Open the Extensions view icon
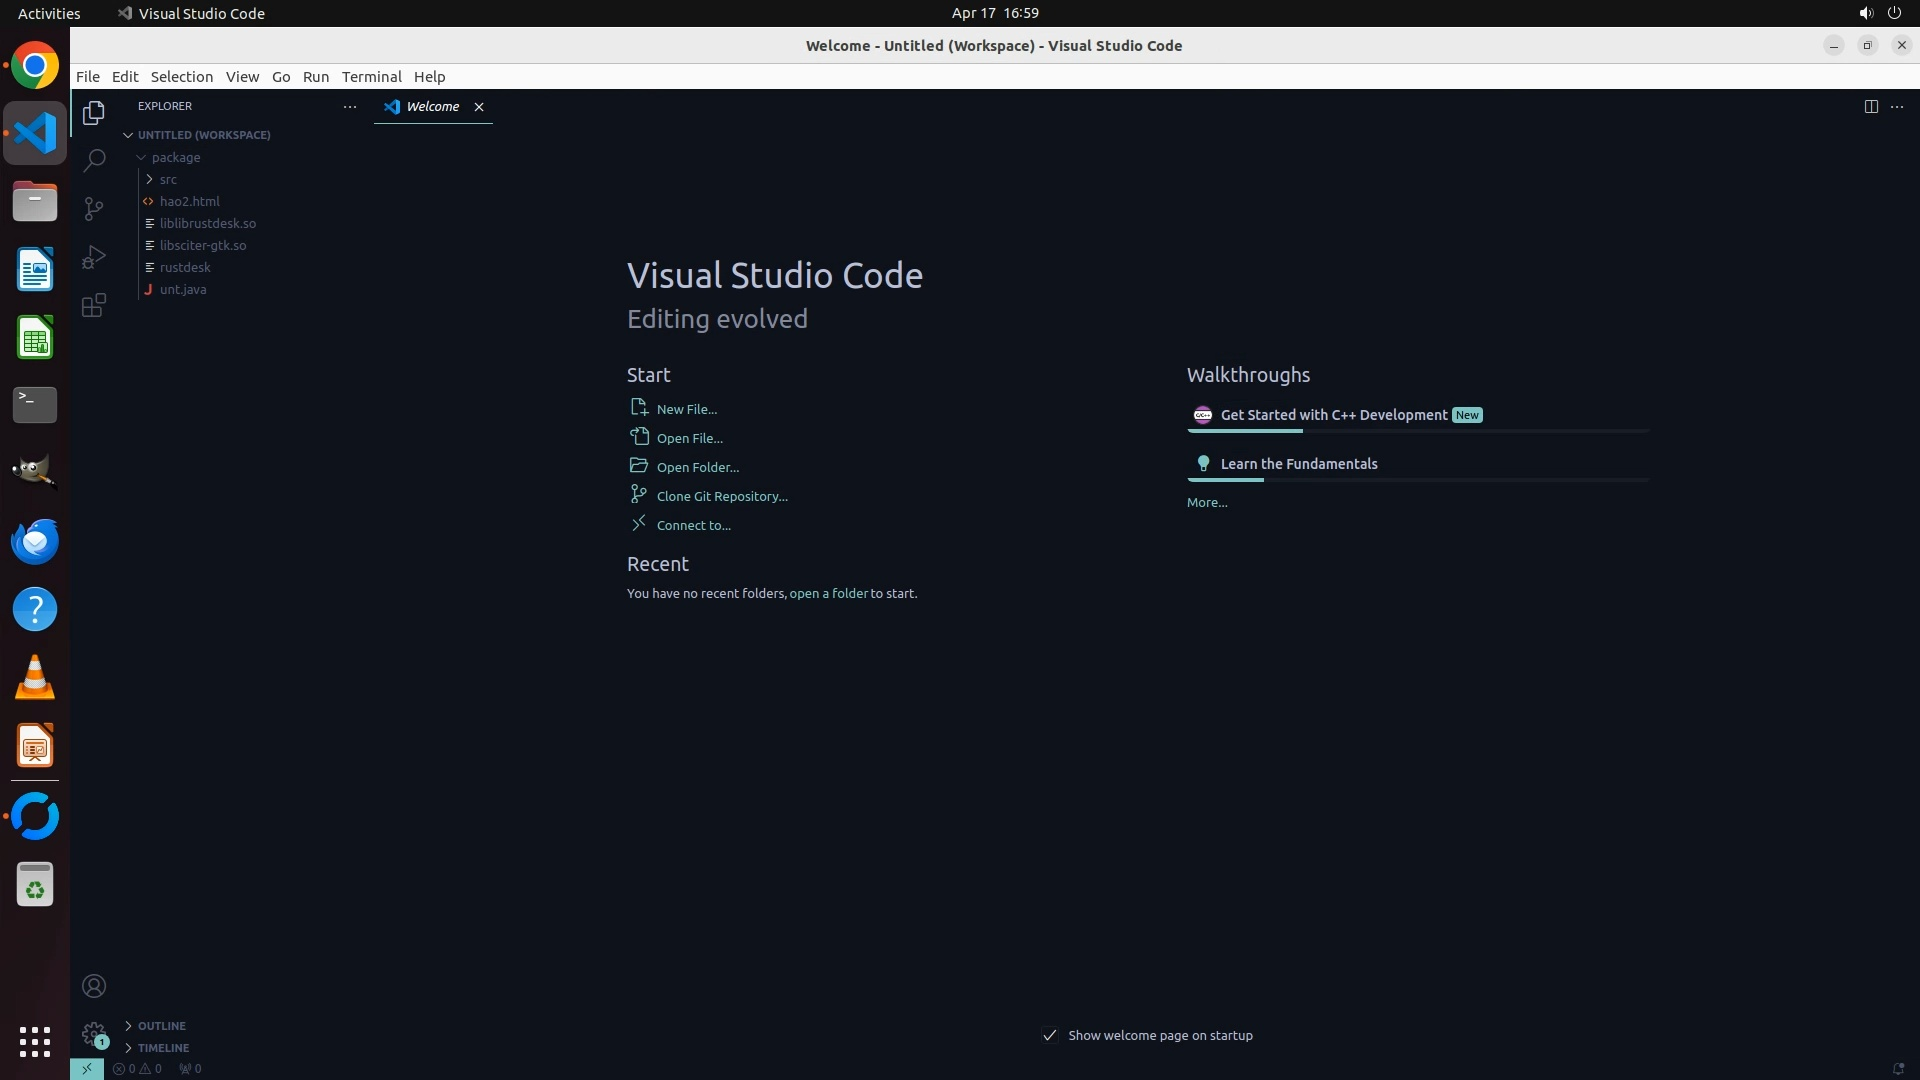 tap(94, 305)
